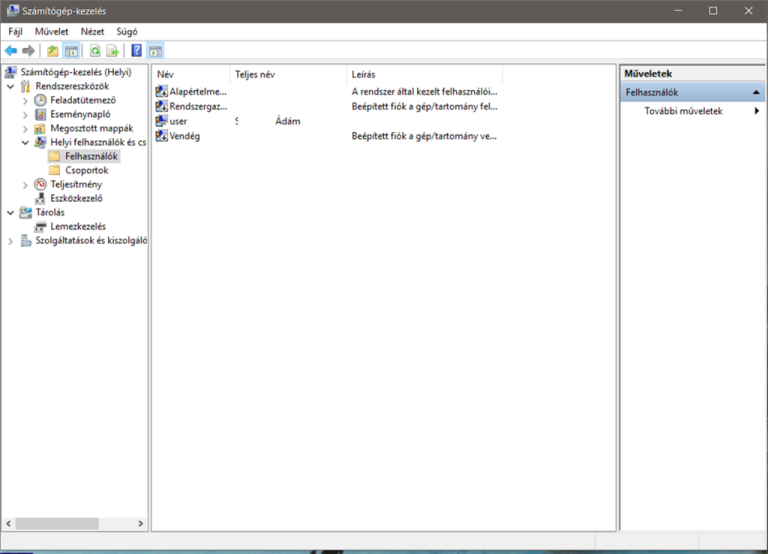This screenshot has height=554, width=768.
Task: Open help with the question mark icon
Action: pyautogui.click(x=137, y=50)
